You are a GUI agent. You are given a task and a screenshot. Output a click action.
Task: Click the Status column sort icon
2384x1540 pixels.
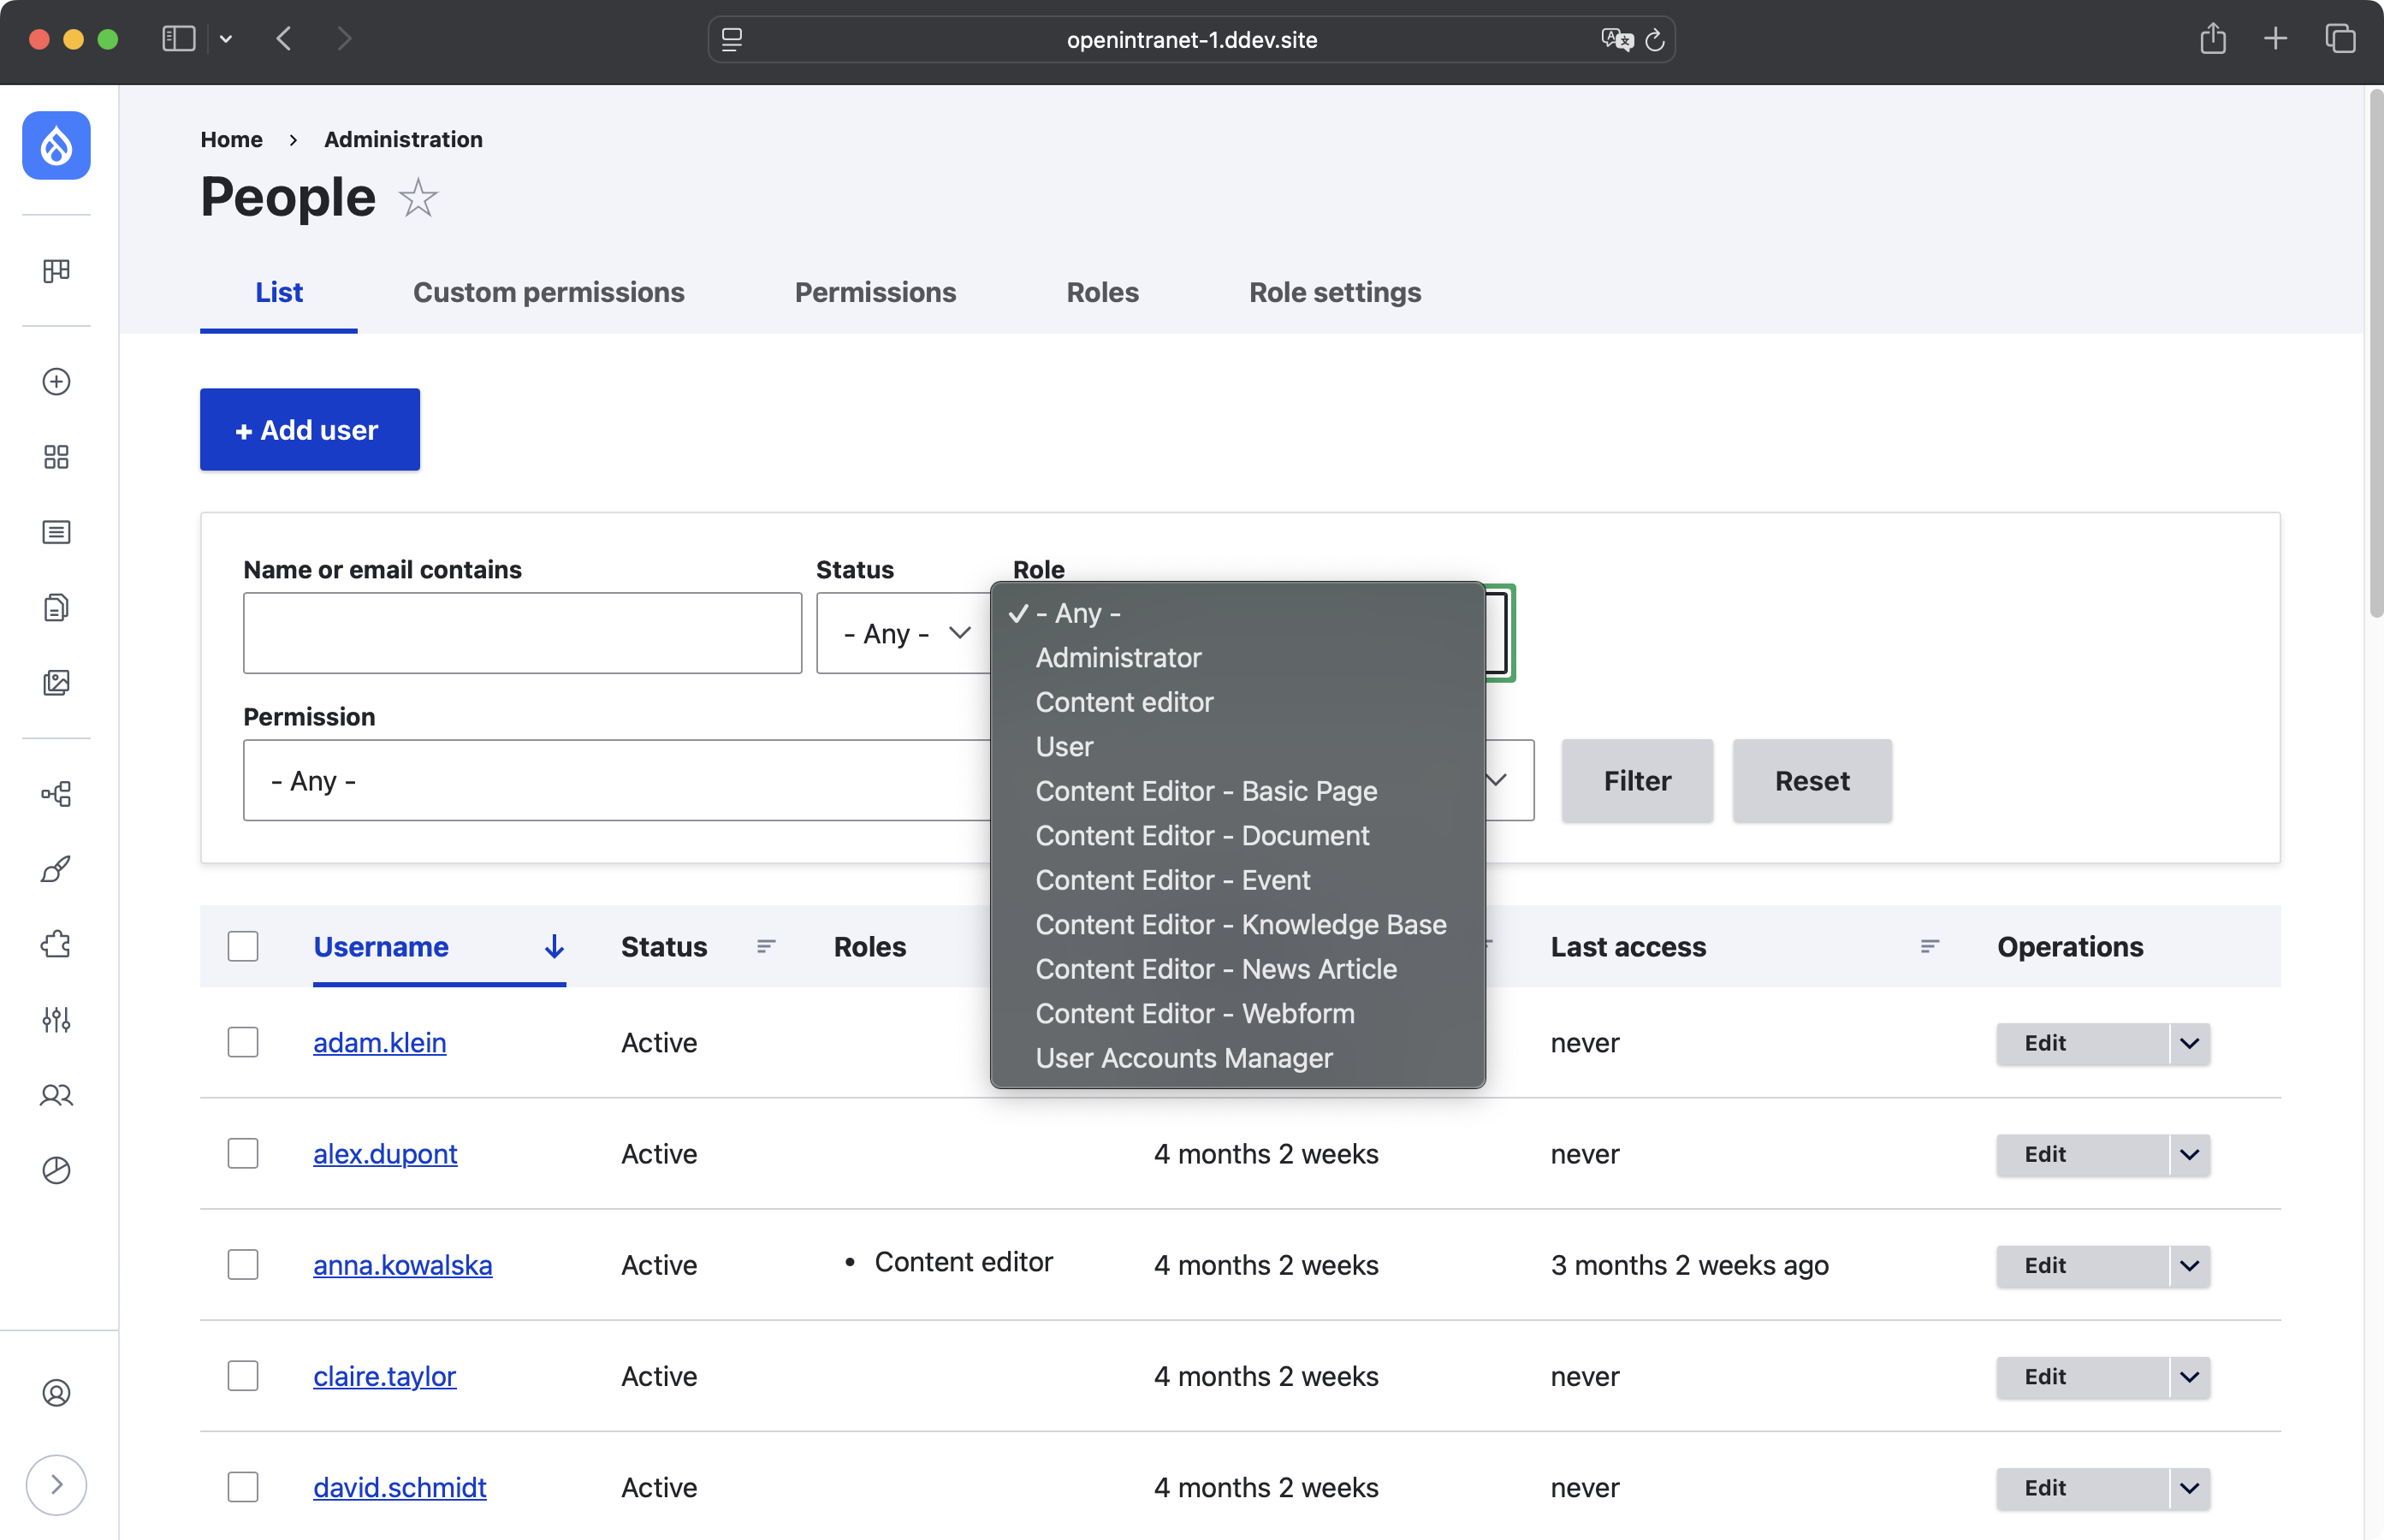[x=766, y=946]
